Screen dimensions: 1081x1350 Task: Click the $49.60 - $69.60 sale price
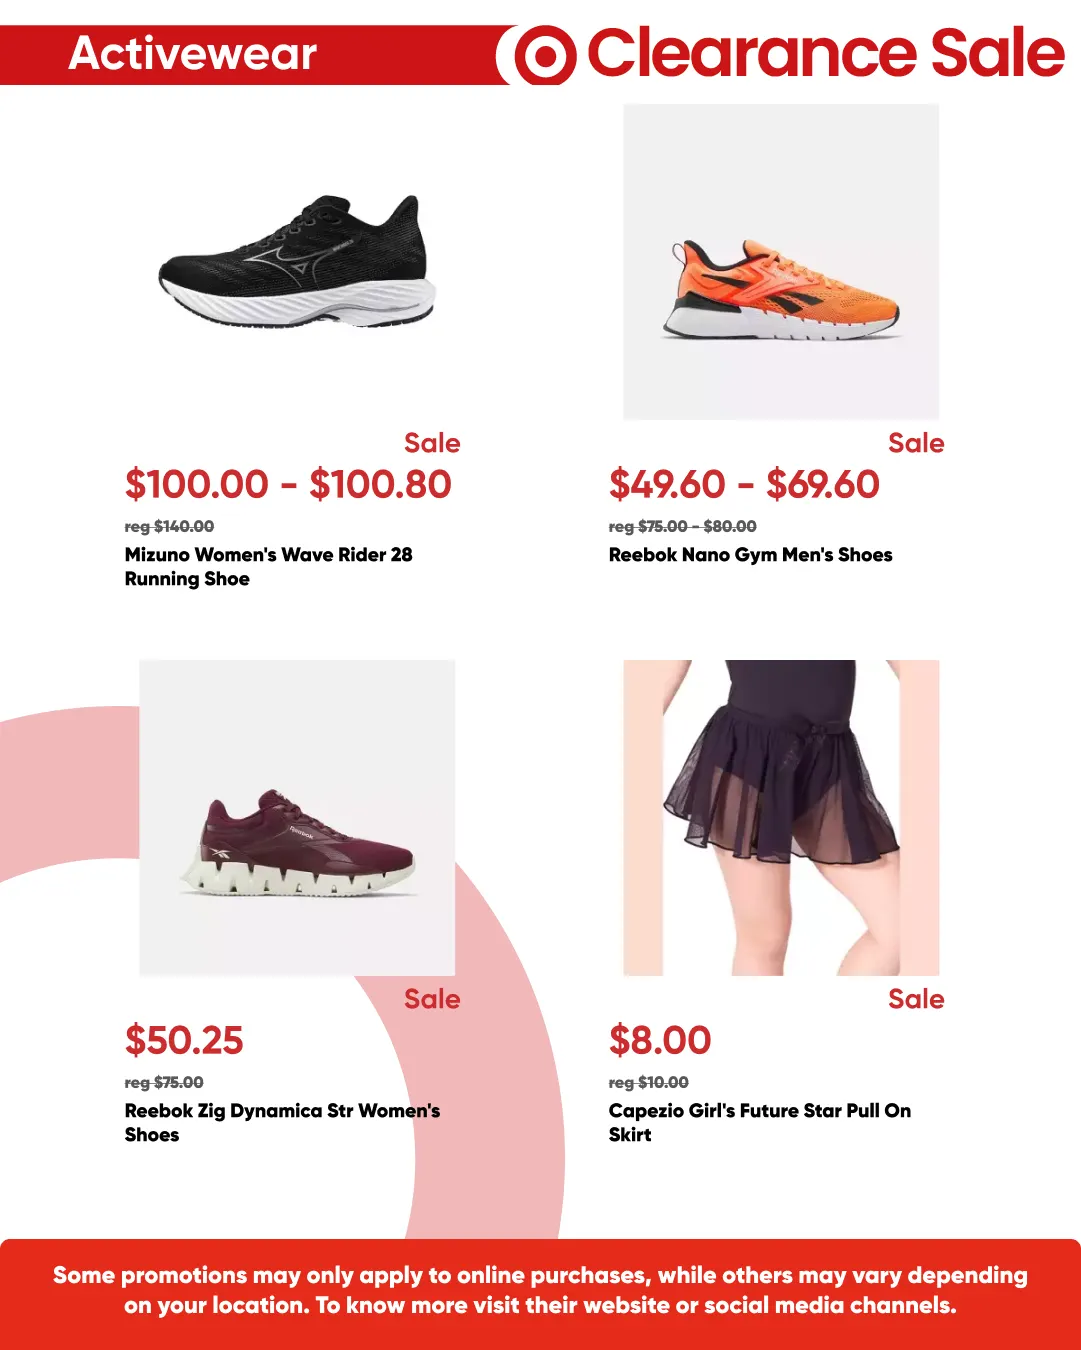[x=744, y=485]
